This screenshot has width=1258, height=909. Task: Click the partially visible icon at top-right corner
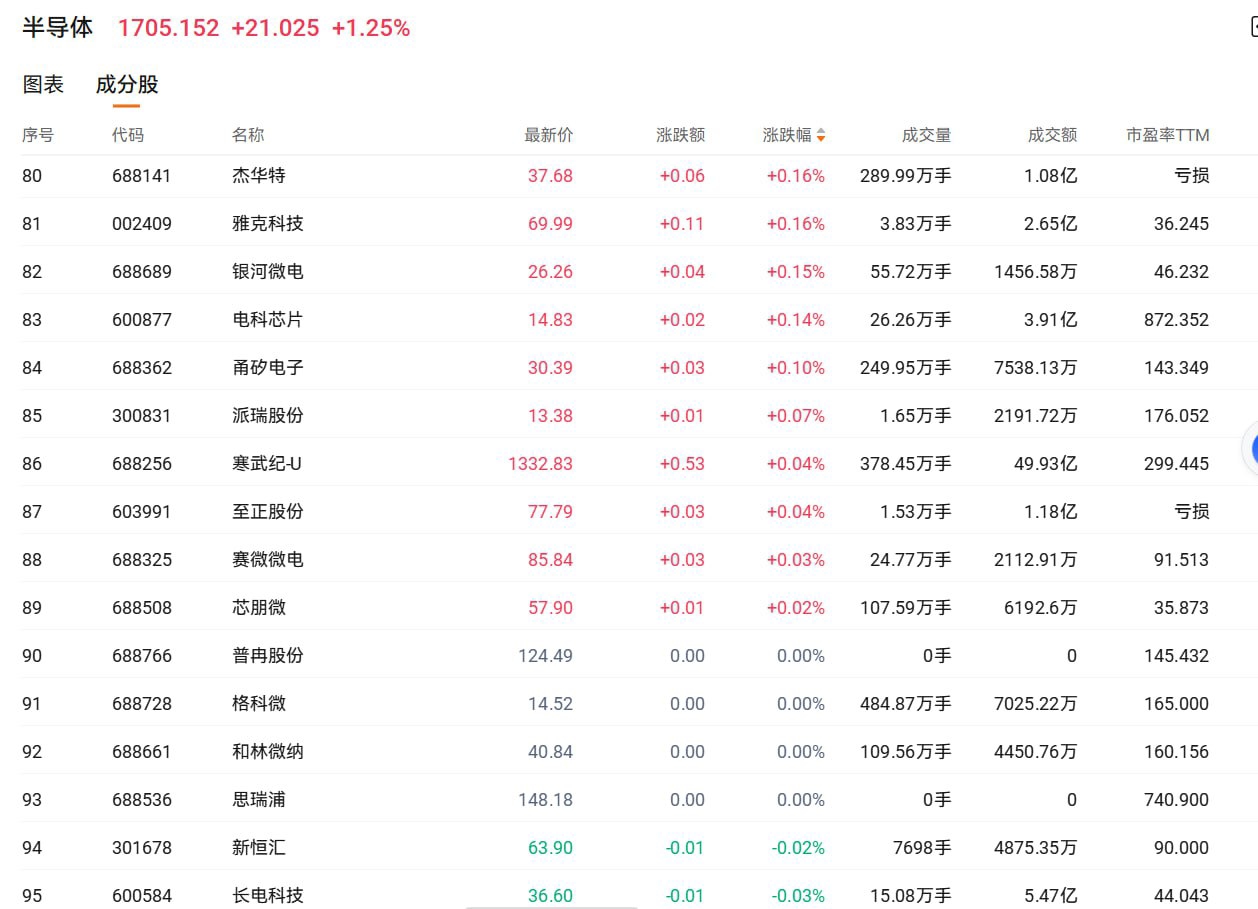1252,27
